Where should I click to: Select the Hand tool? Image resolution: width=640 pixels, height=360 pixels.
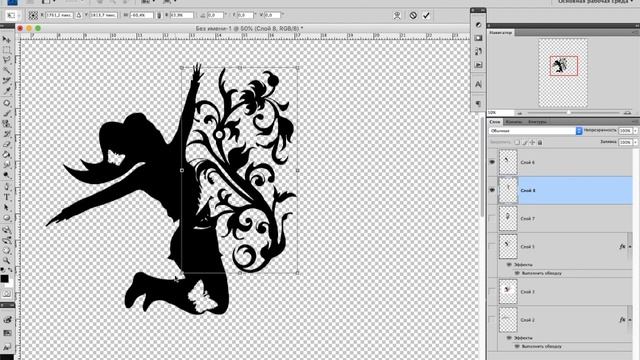click(x=6, y=250)
